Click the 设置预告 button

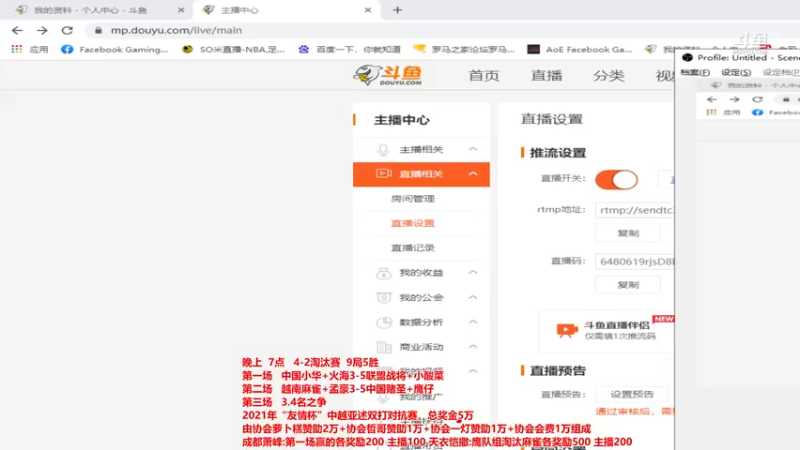click(632, 394)
